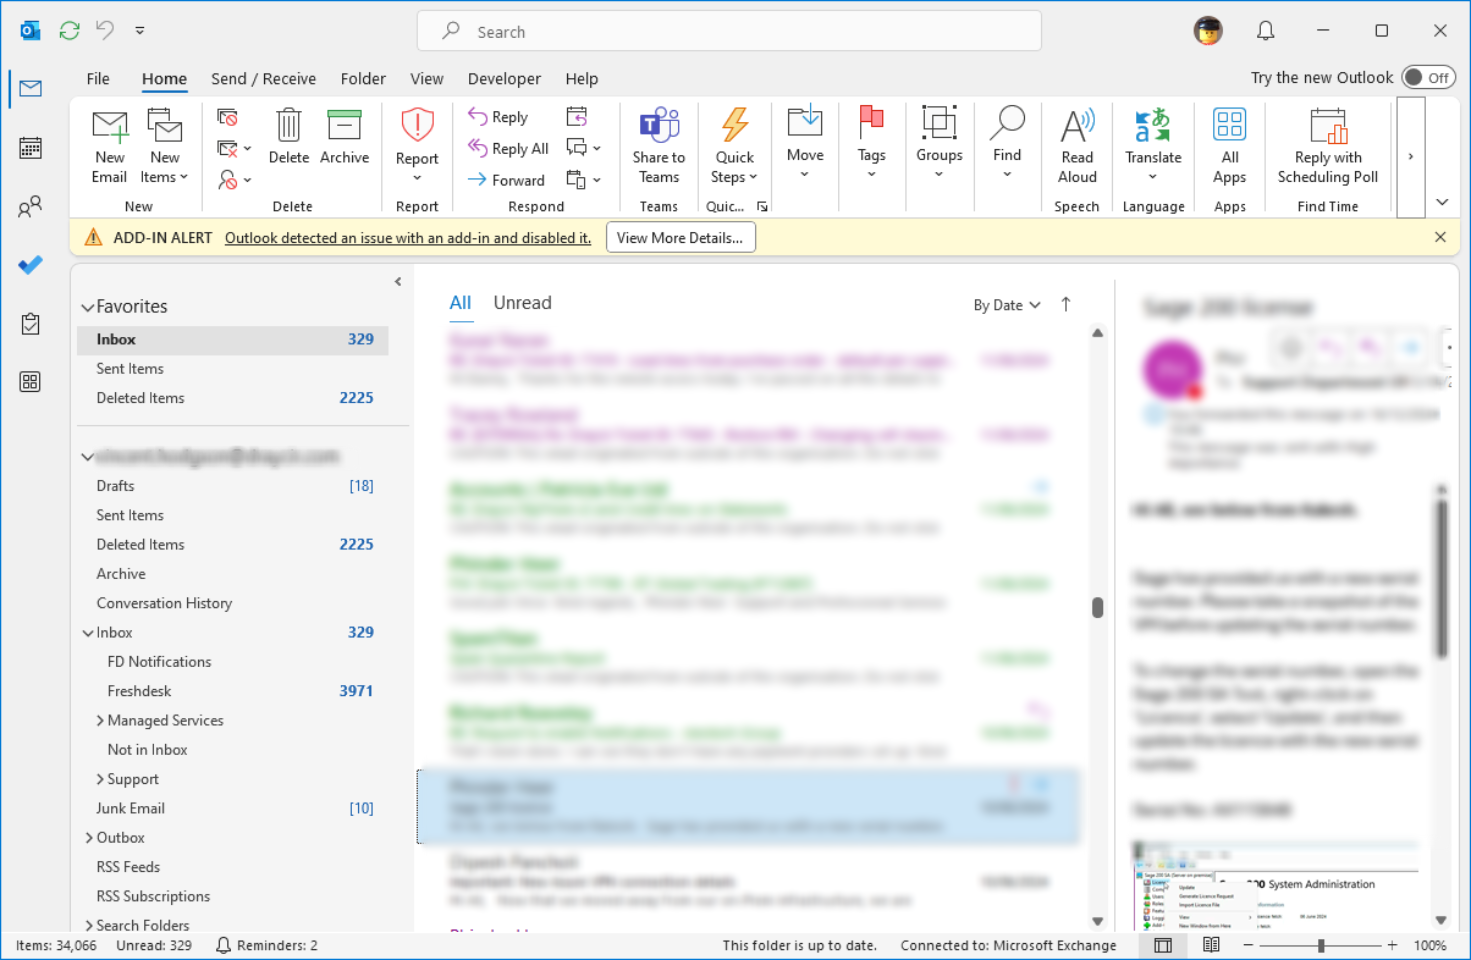Dismiss the Add-in Alert bar
Image resolution: width=1471 pixels, height=960 pixels.
pos(1440,237)
